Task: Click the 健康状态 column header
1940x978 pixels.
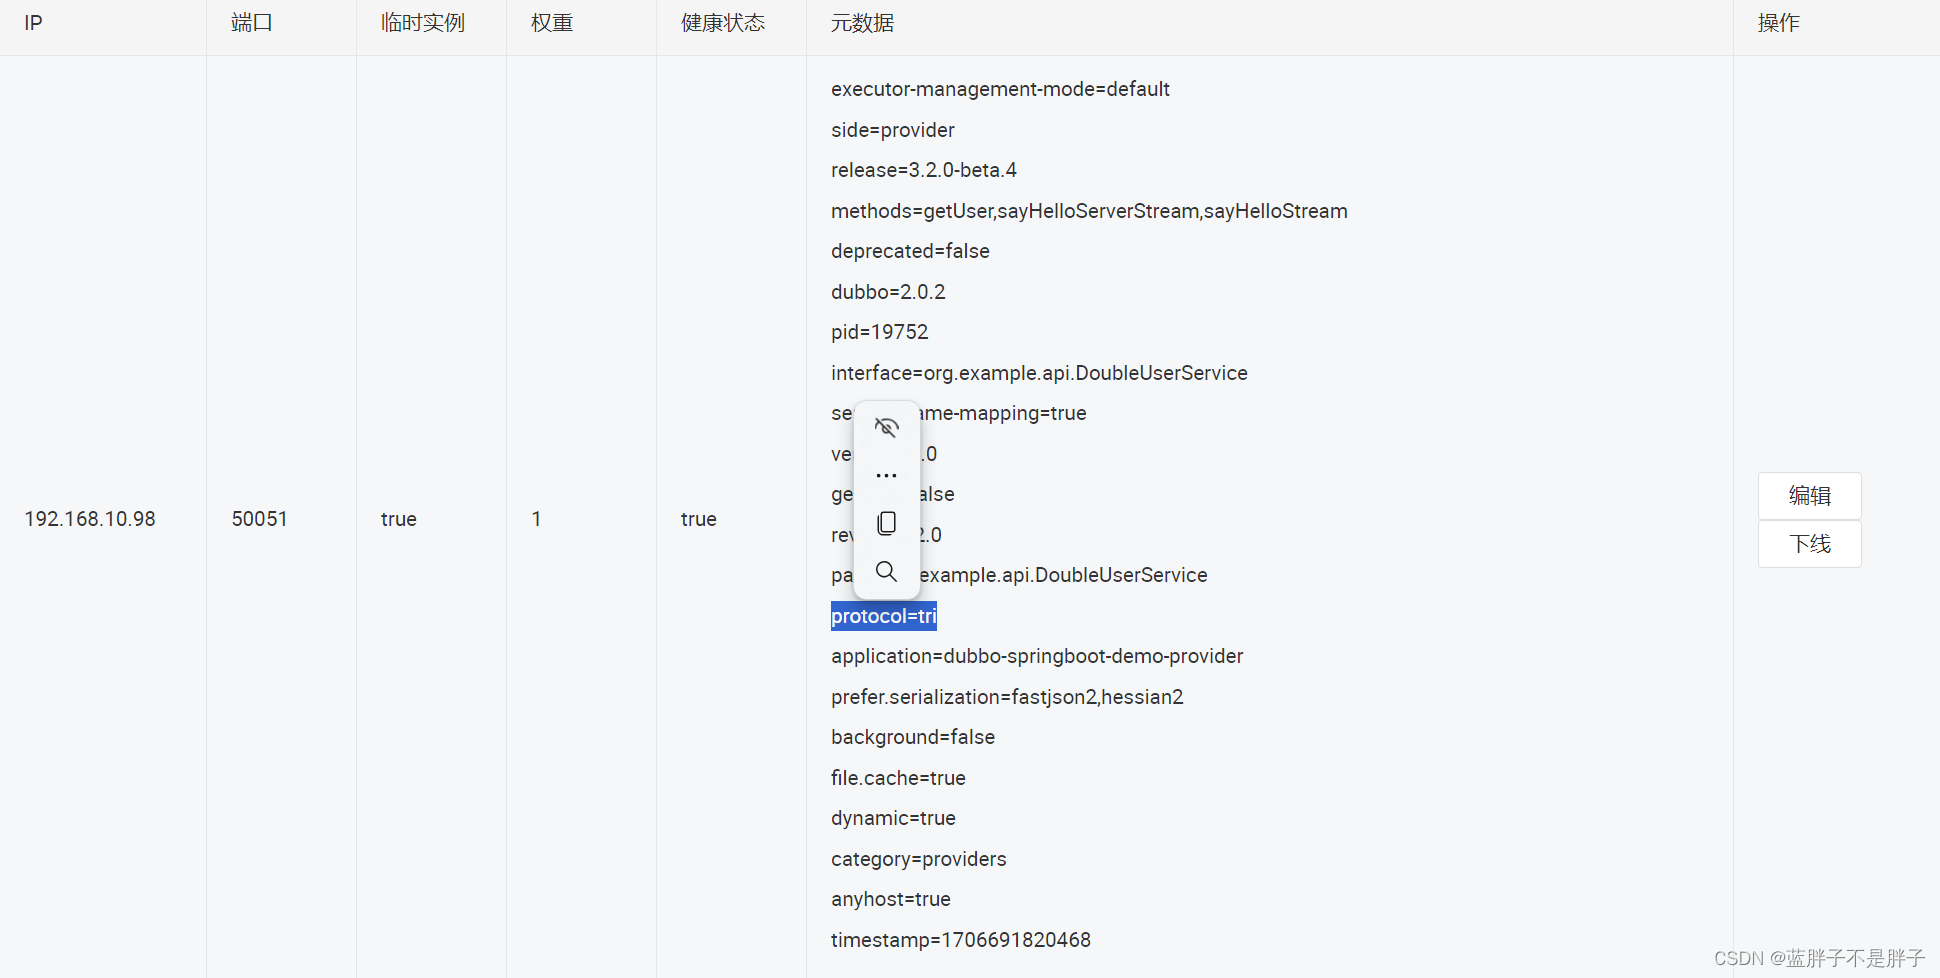Action: [x=723, y=23]
